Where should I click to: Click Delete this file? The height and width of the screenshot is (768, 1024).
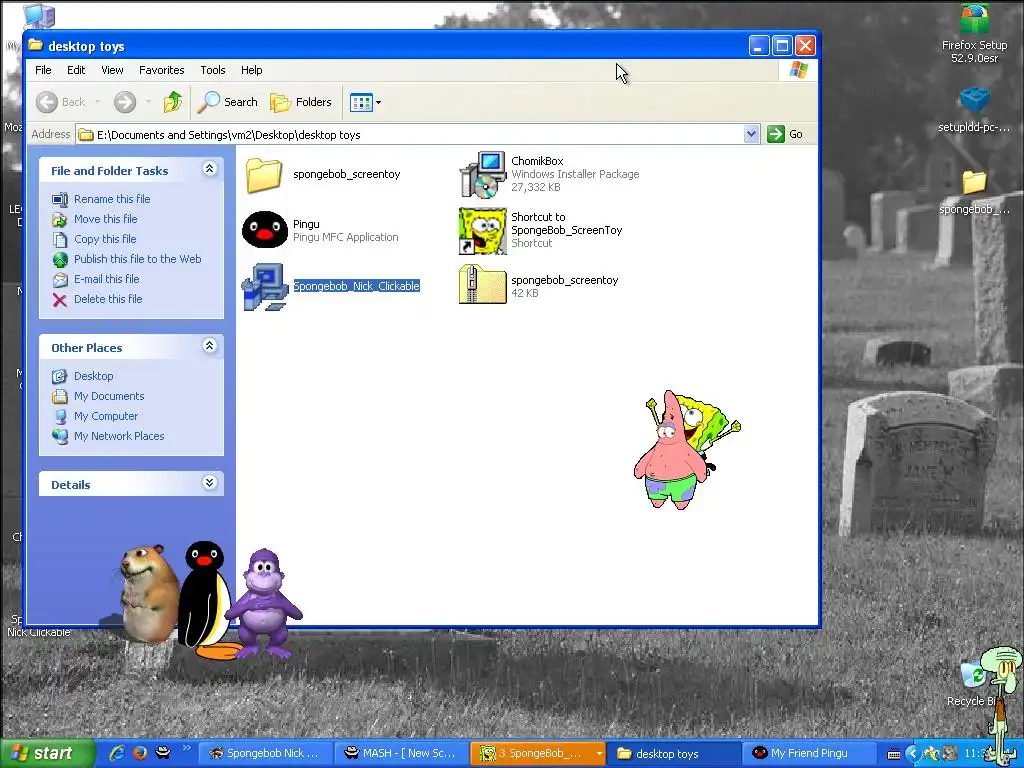coord(108,299)
